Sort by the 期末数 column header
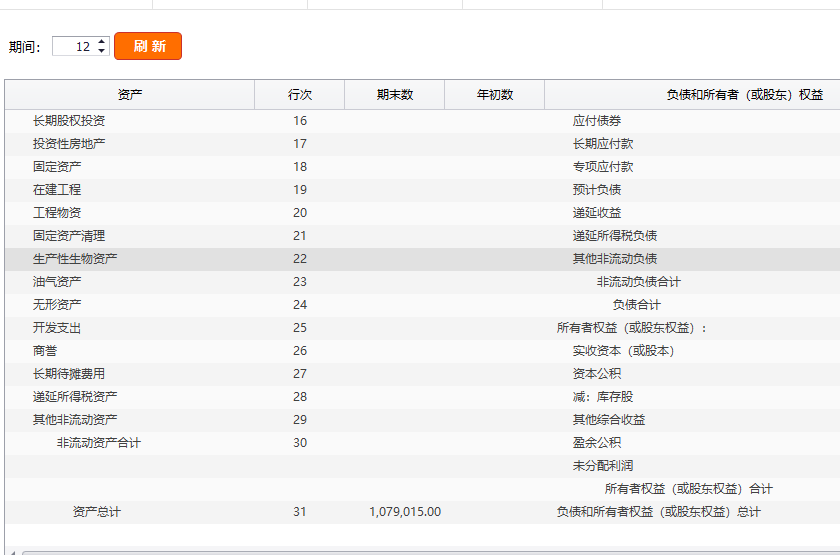 (395, 95)
